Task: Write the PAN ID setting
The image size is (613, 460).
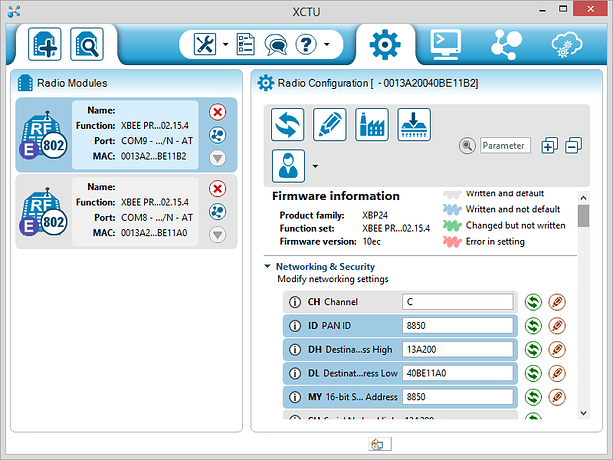Action: pyautogui.click(x=557, y=326)
